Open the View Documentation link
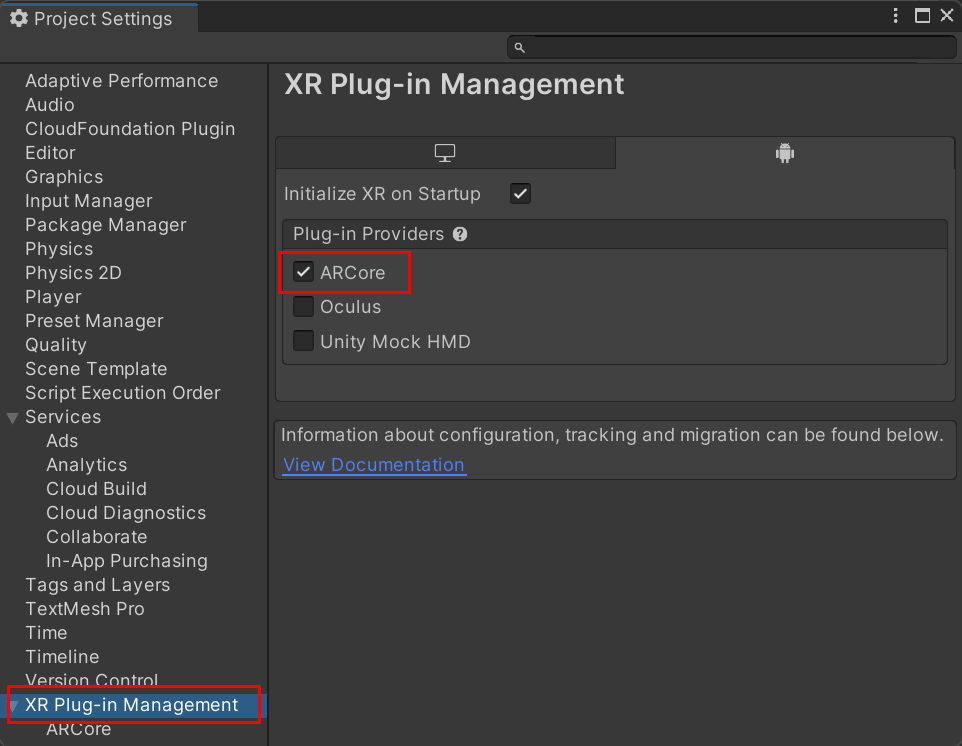 374,465
